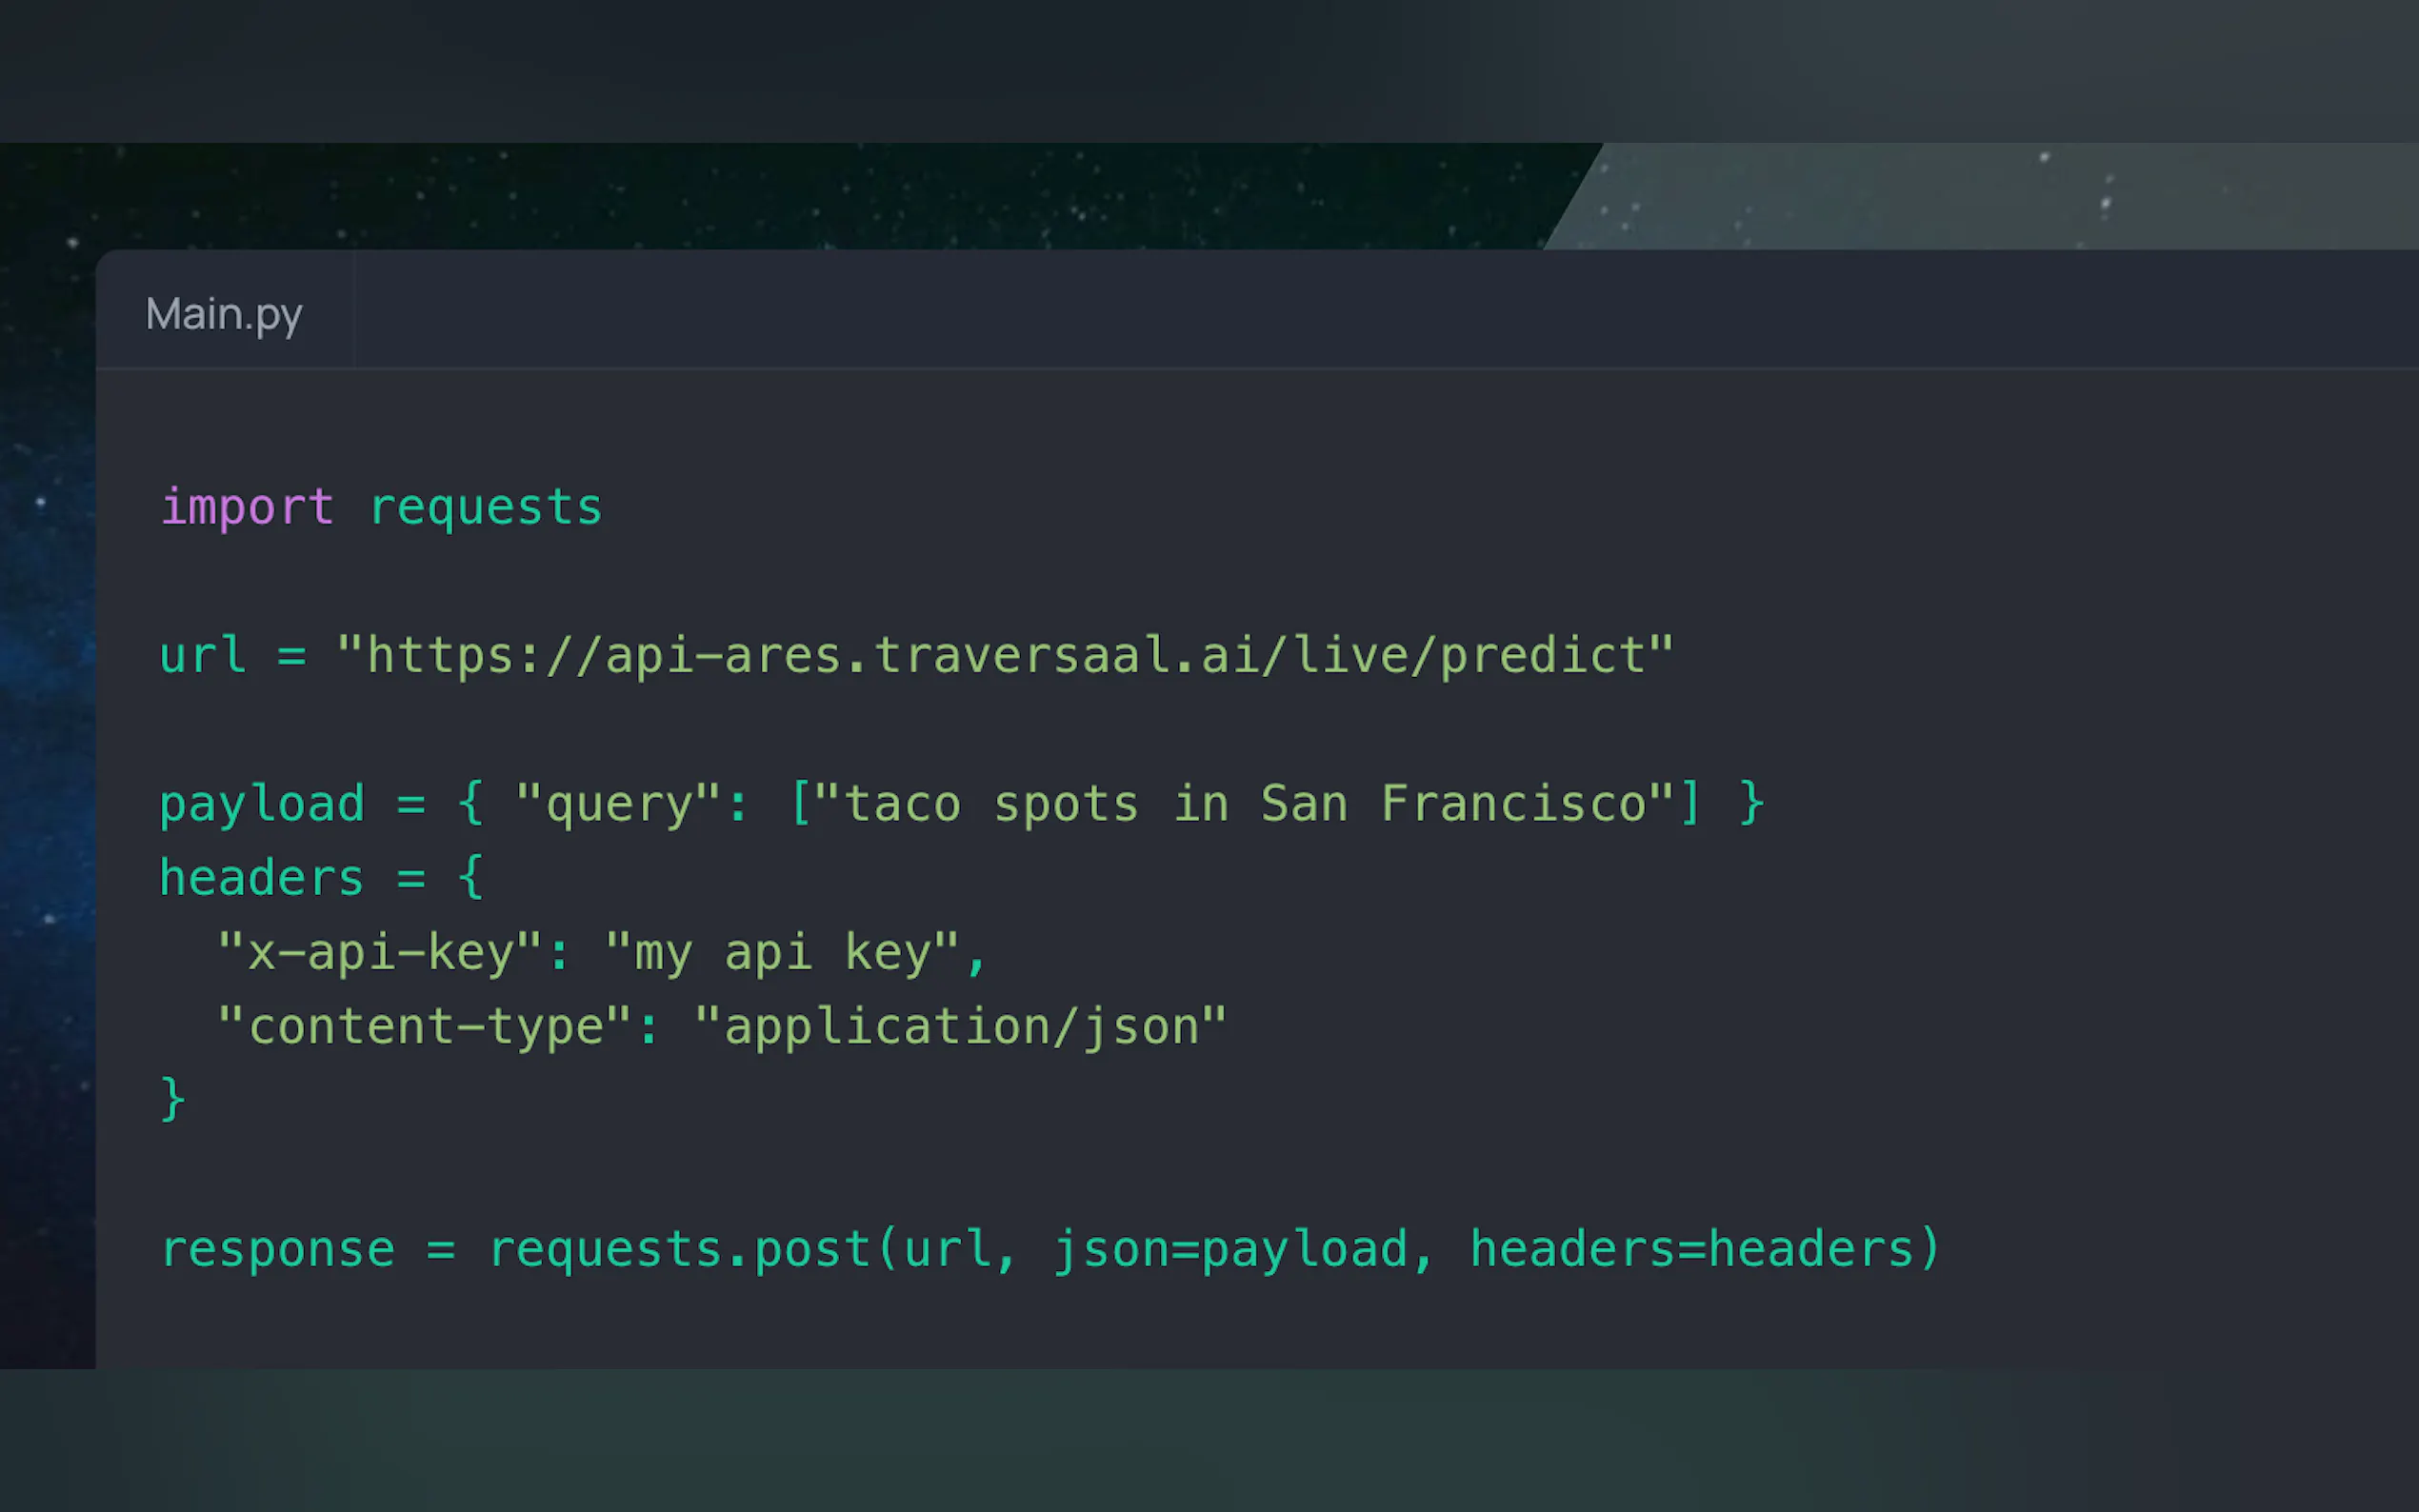Click the response variable name
The height and width of the screenshot is (1512, 2419).
[x=278, y=1249]
